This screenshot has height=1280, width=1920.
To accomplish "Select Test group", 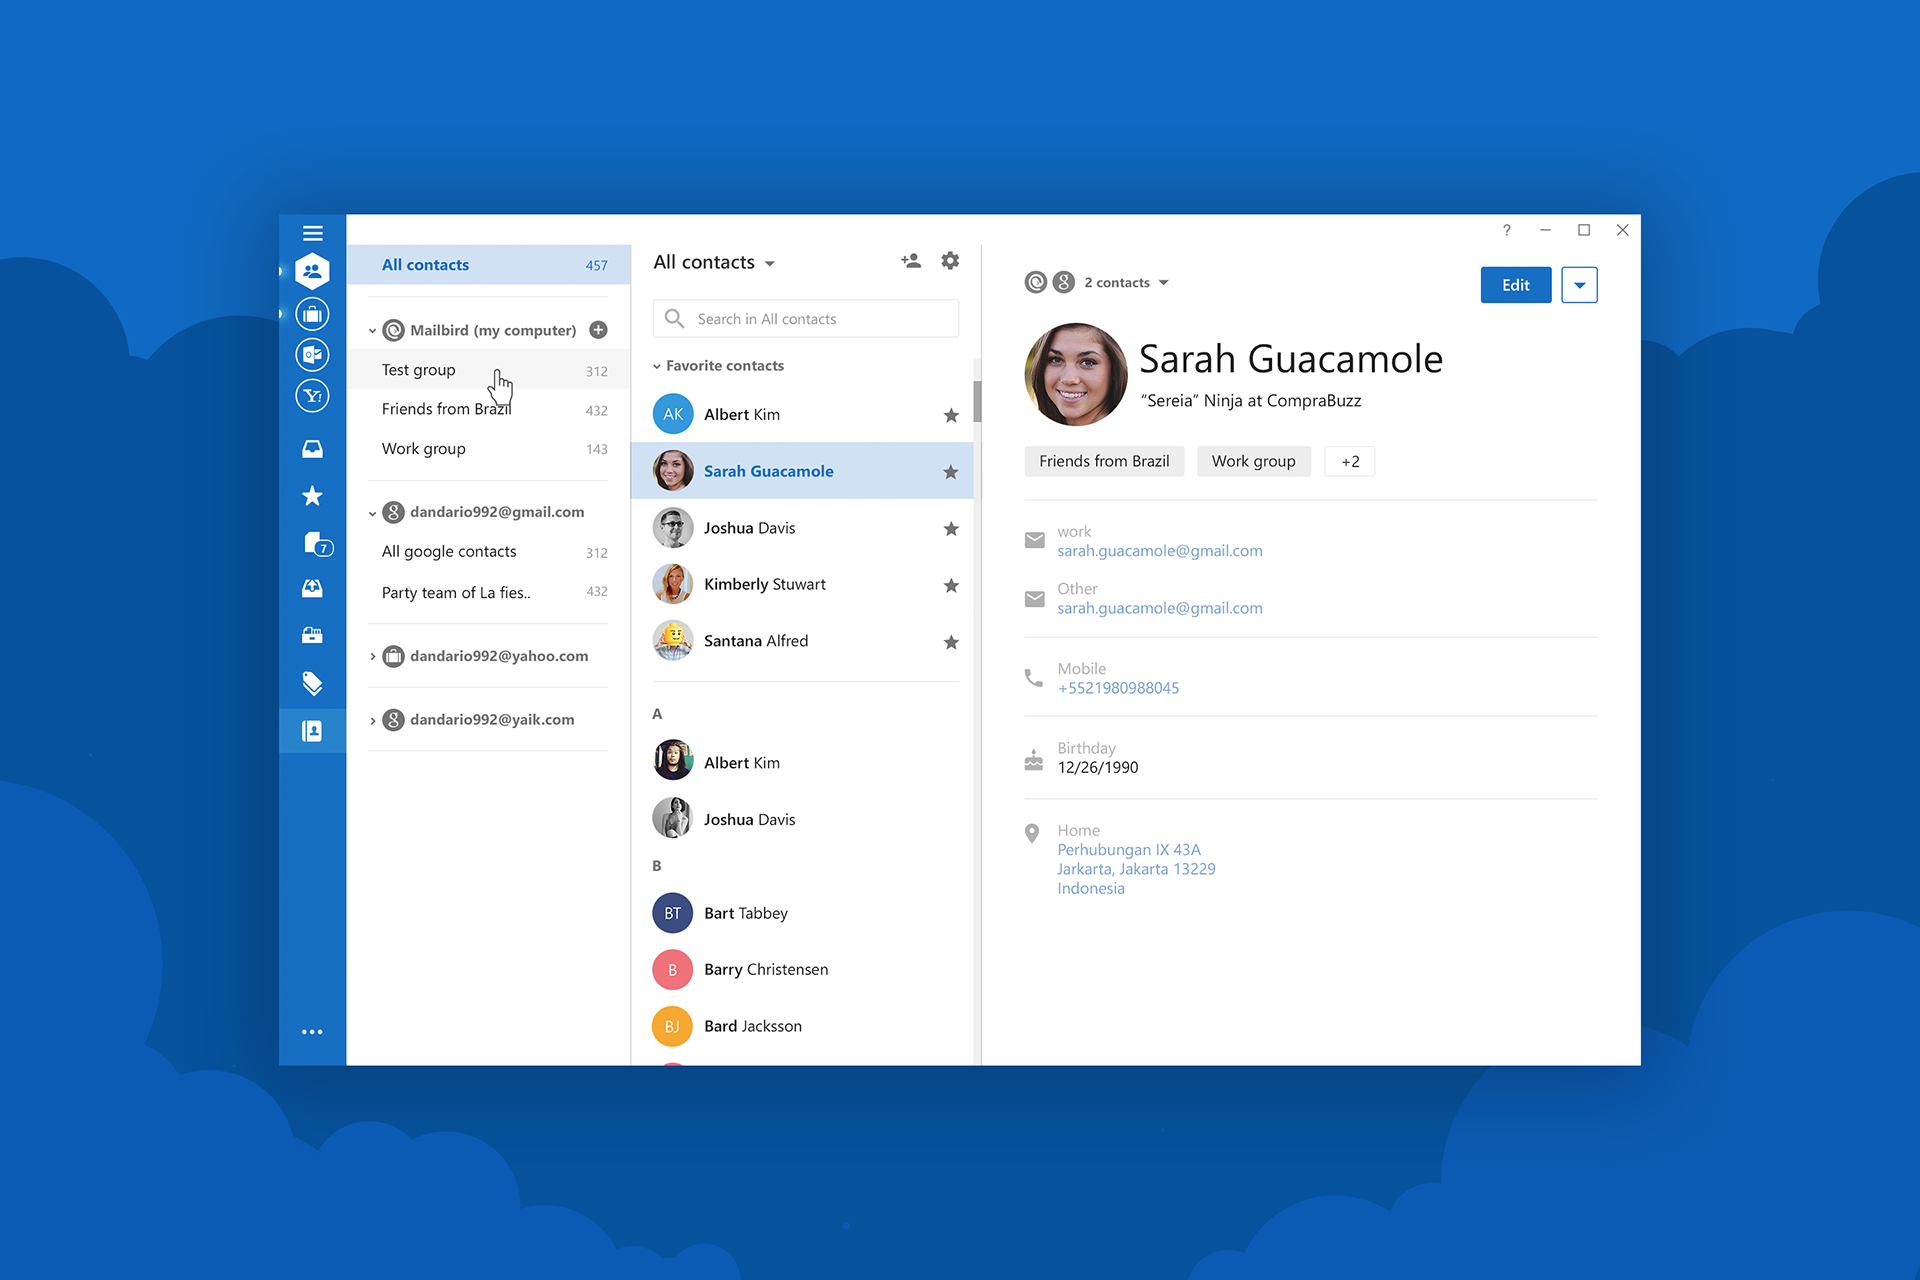I will 489,370.
